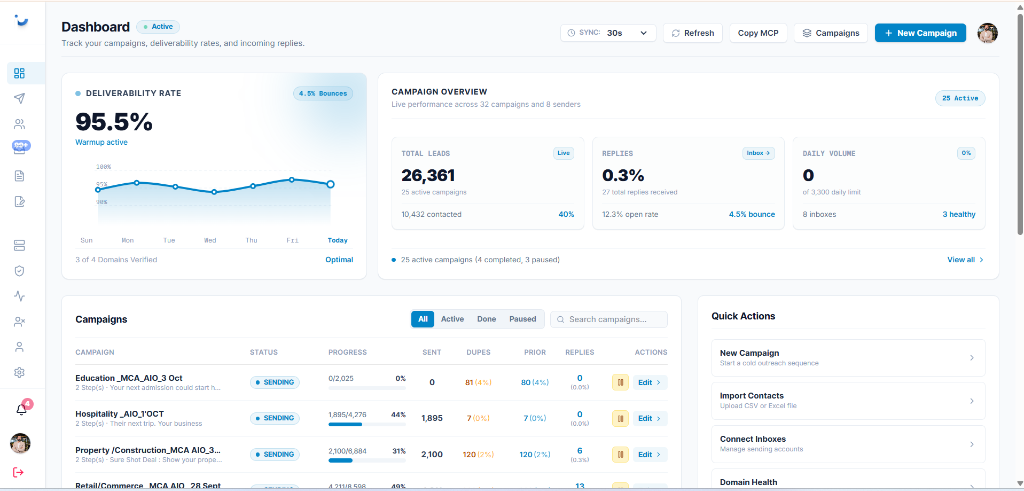
Task: Click the Today point on the deliverability chart
Action: 330,184
